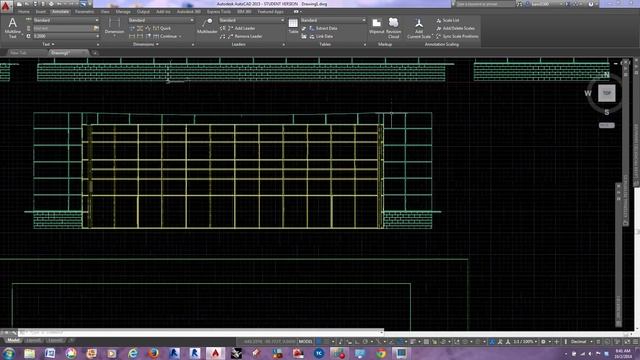
Task: Select the Revision Cloud tool
Action: click(x=393, y=28)
